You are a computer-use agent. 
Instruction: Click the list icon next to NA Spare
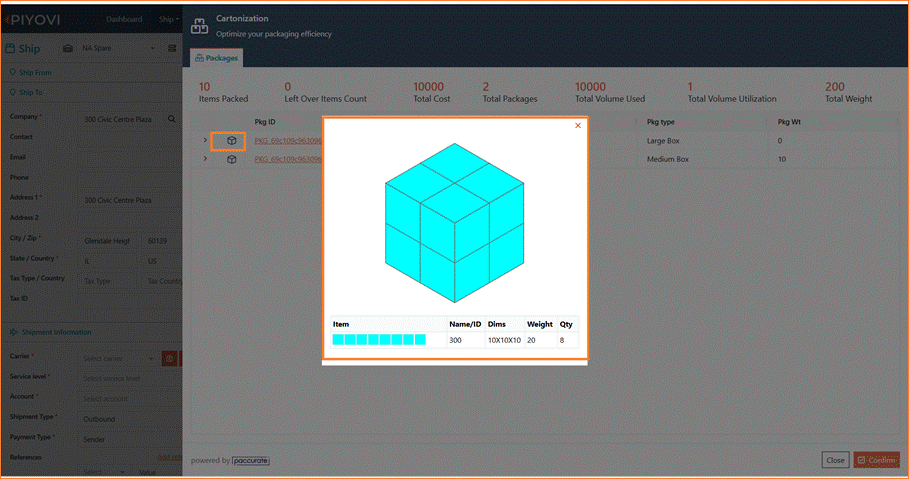click(x=172, y=49)
